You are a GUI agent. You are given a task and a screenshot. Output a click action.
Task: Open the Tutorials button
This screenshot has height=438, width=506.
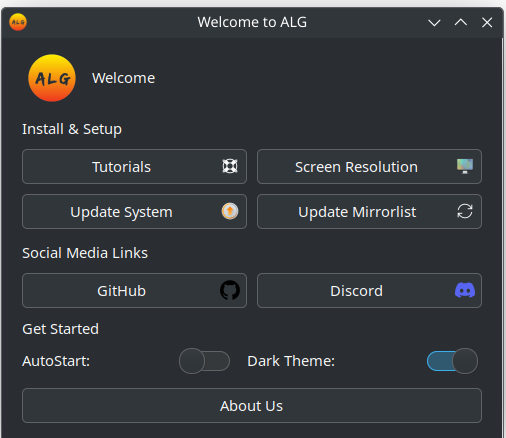[134, 166]
